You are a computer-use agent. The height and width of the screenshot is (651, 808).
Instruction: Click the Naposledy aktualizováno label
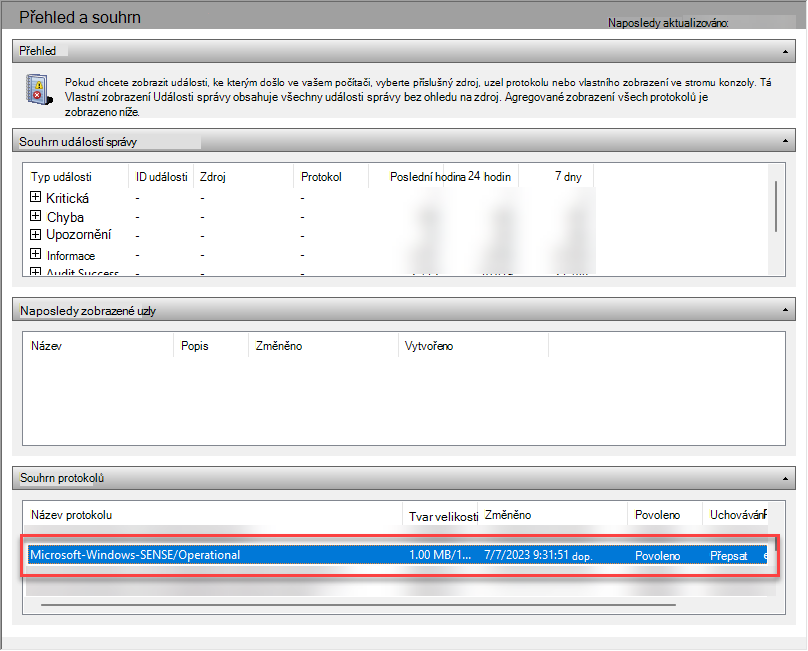668,23
